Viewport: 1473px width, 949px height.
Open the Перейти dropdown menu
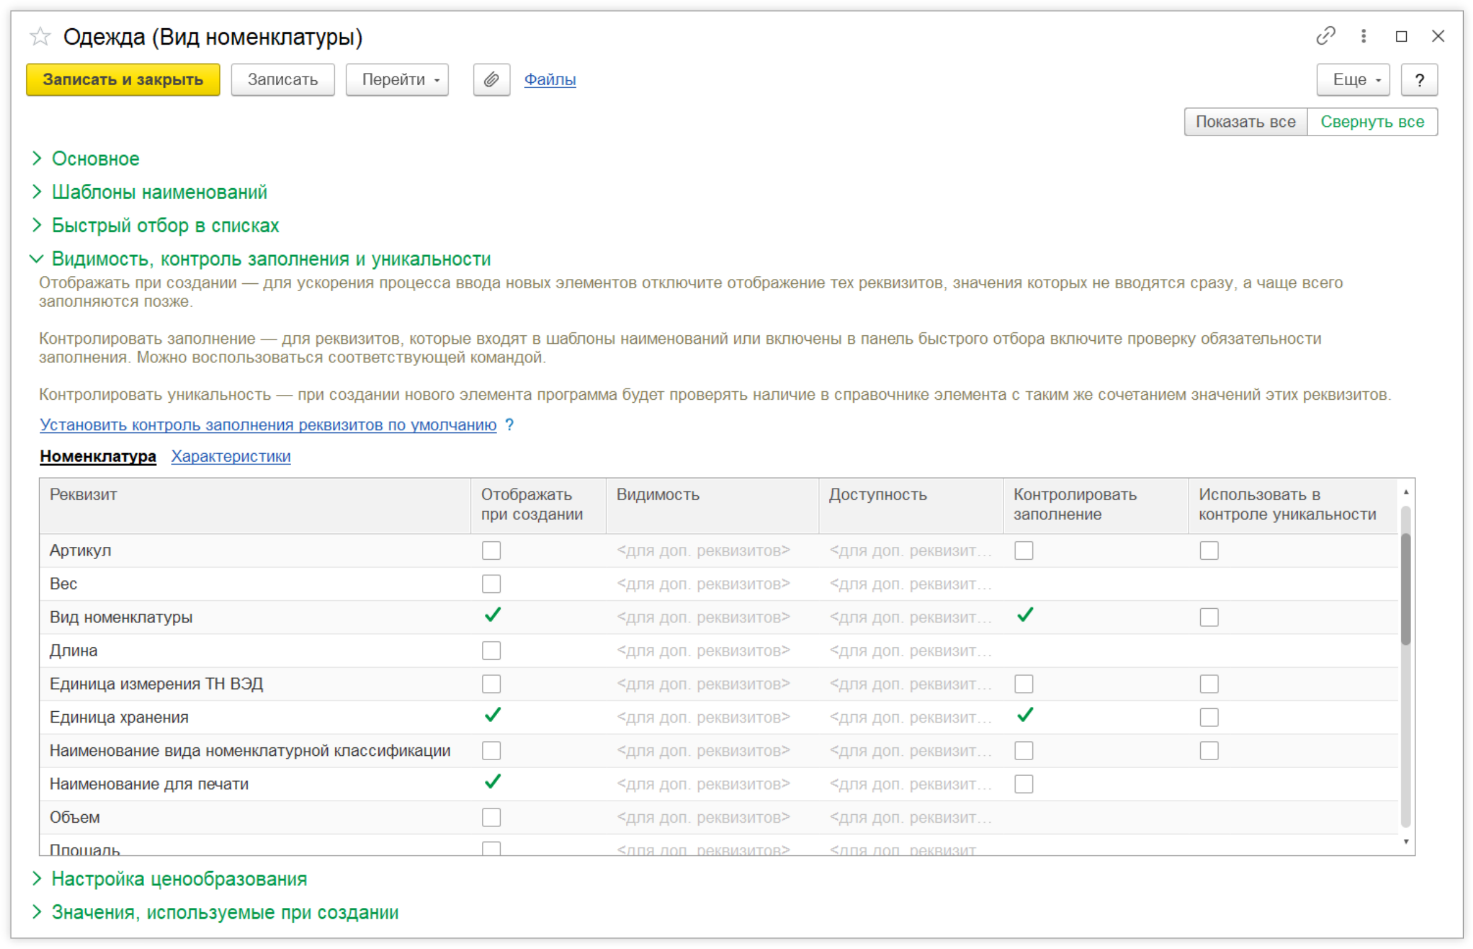(x=397, y=80)
